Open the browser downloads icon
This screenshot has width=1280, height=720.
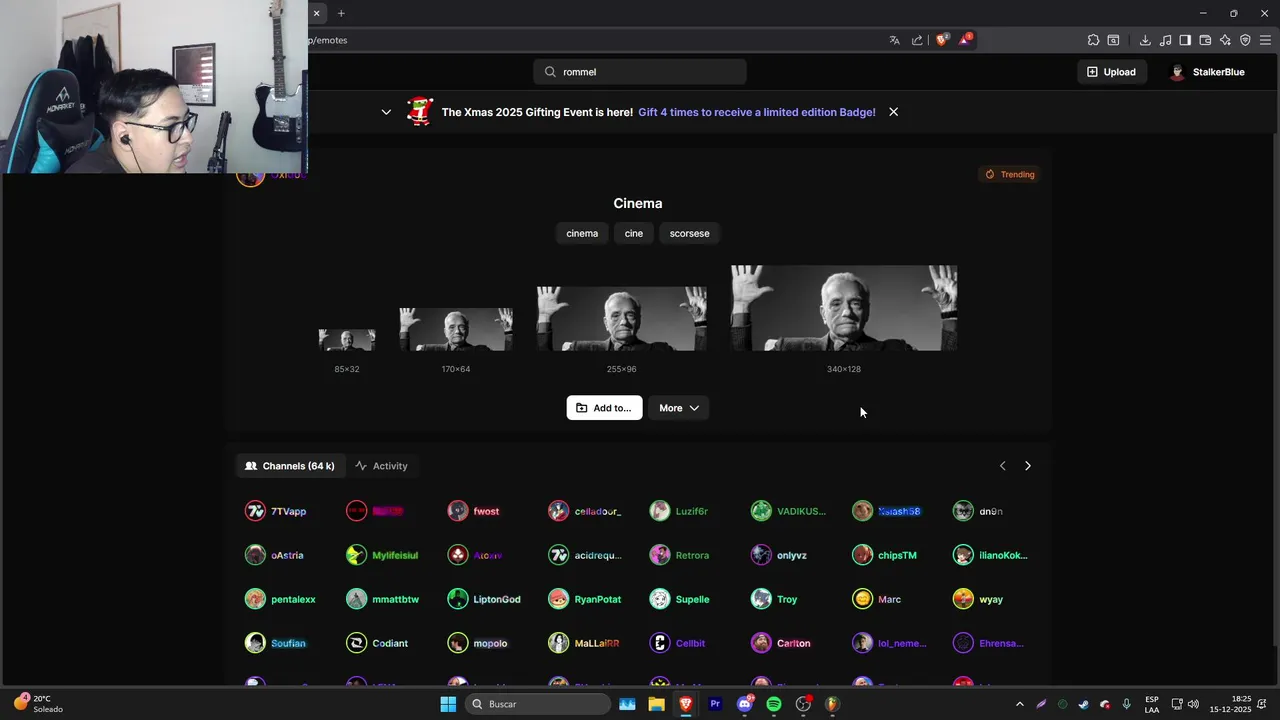pyautogui.click(x=1145, y=40)
